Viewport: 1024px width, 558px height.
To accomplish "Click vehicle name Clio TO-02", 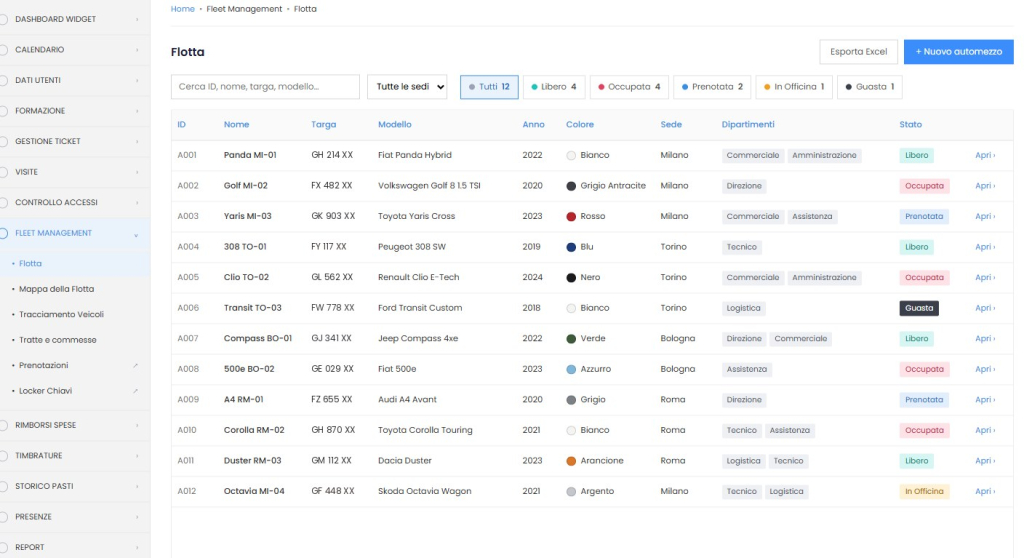I will pyautogui.click(x=246, y=278).
